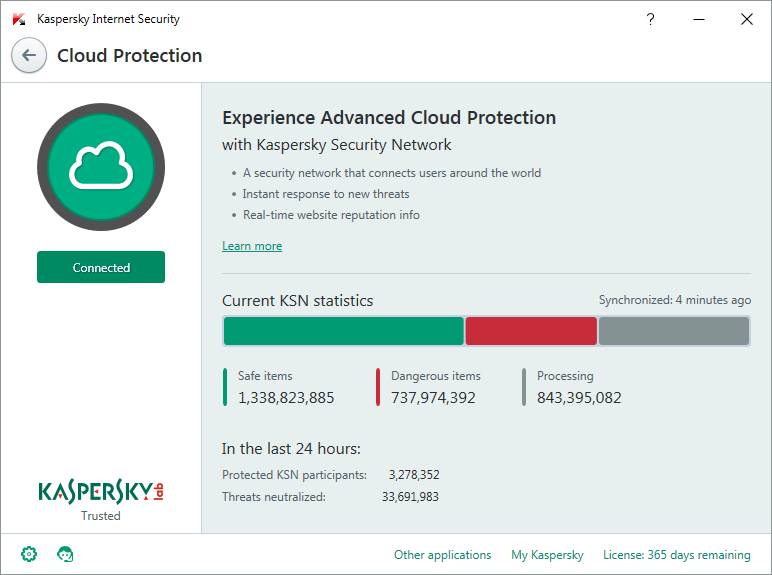772x575 pixels.
Task: Open support via the headset face icon
Action: (x=66, y=554)
